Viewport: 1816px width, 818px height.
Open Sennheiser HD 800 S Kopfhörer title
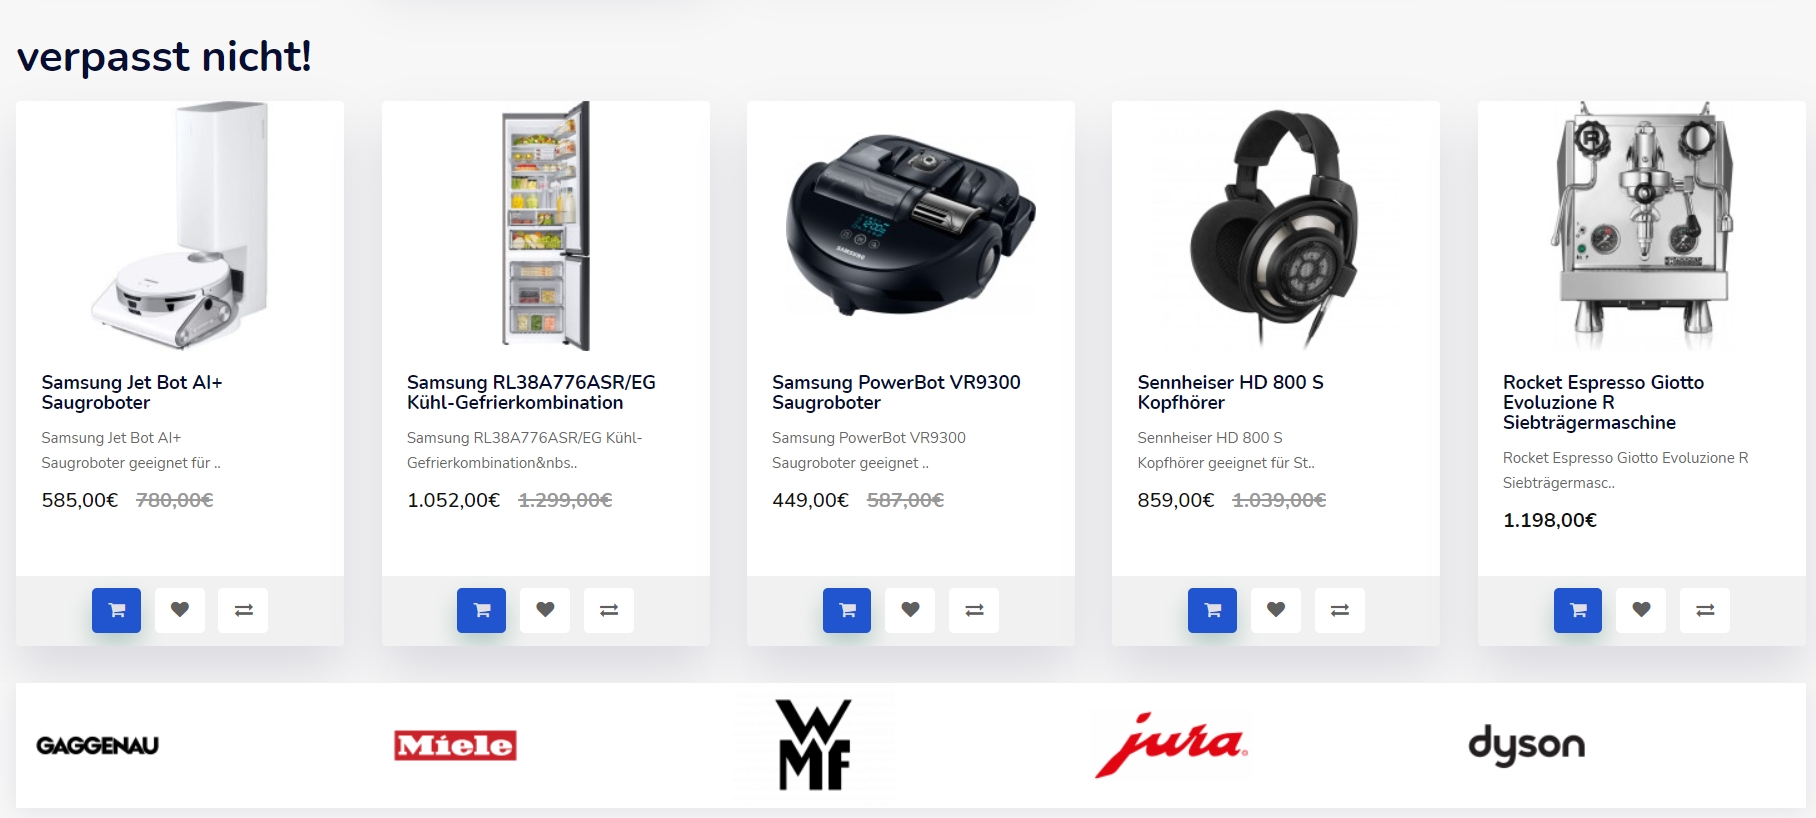(x=1230, y=392)
